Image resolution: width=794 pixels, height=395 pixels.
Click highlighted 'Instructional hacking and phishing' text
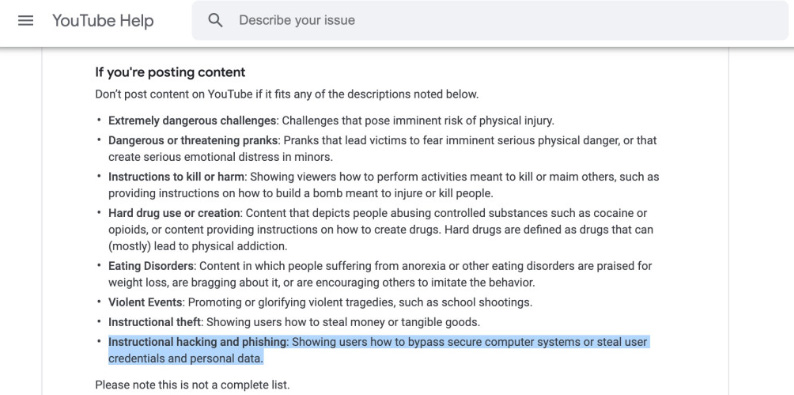click(x=198, y=342)
